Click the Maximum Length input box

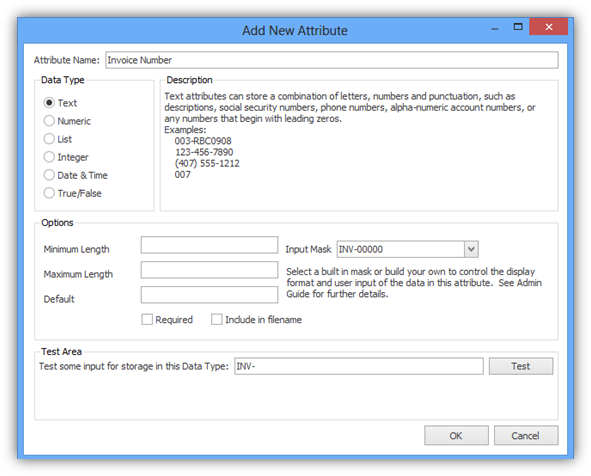tap(210, 270)
